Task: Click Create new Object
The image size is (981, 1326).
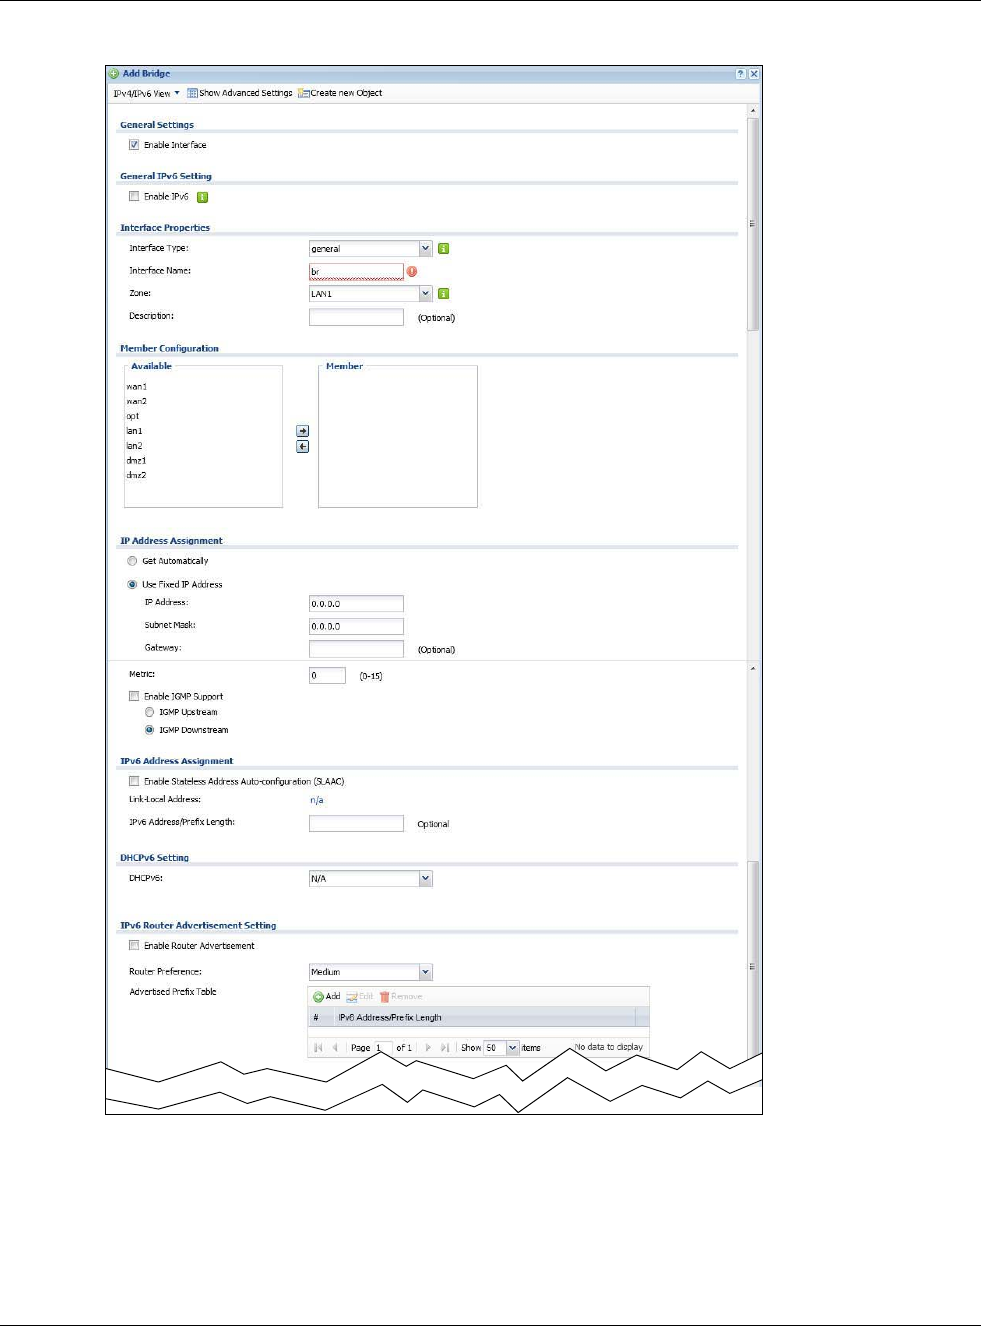Action: [x=340, y=93]
